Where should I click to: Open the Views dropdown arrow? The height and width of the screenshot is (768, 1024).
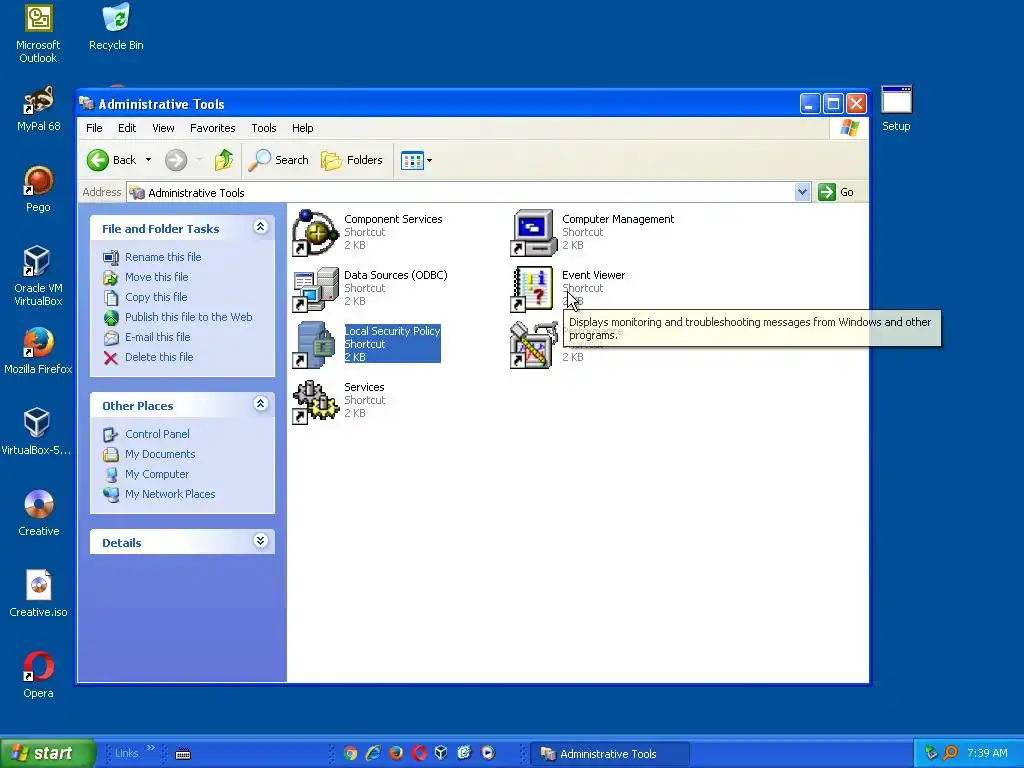[x=430, y=160]
